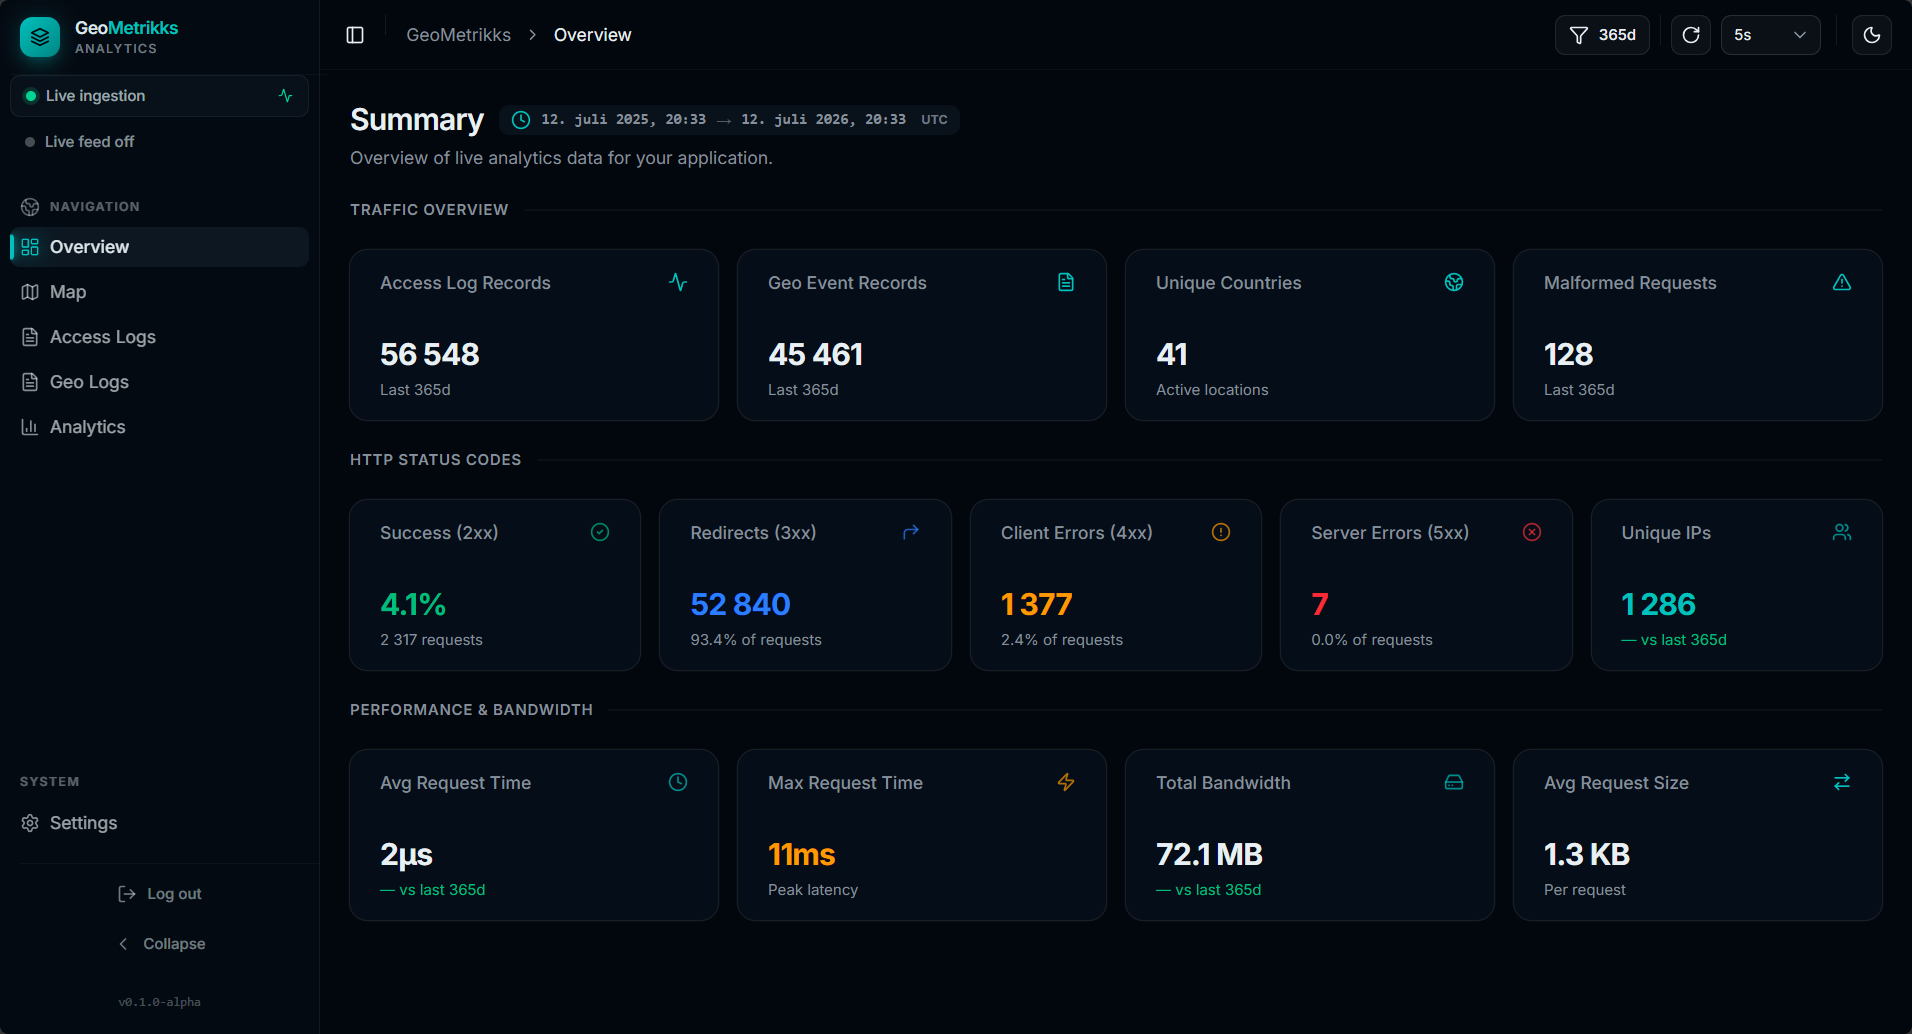Screen dimensions: 1912x1034
Task: Click the clock icon in date range
Action: coord(521,120)
